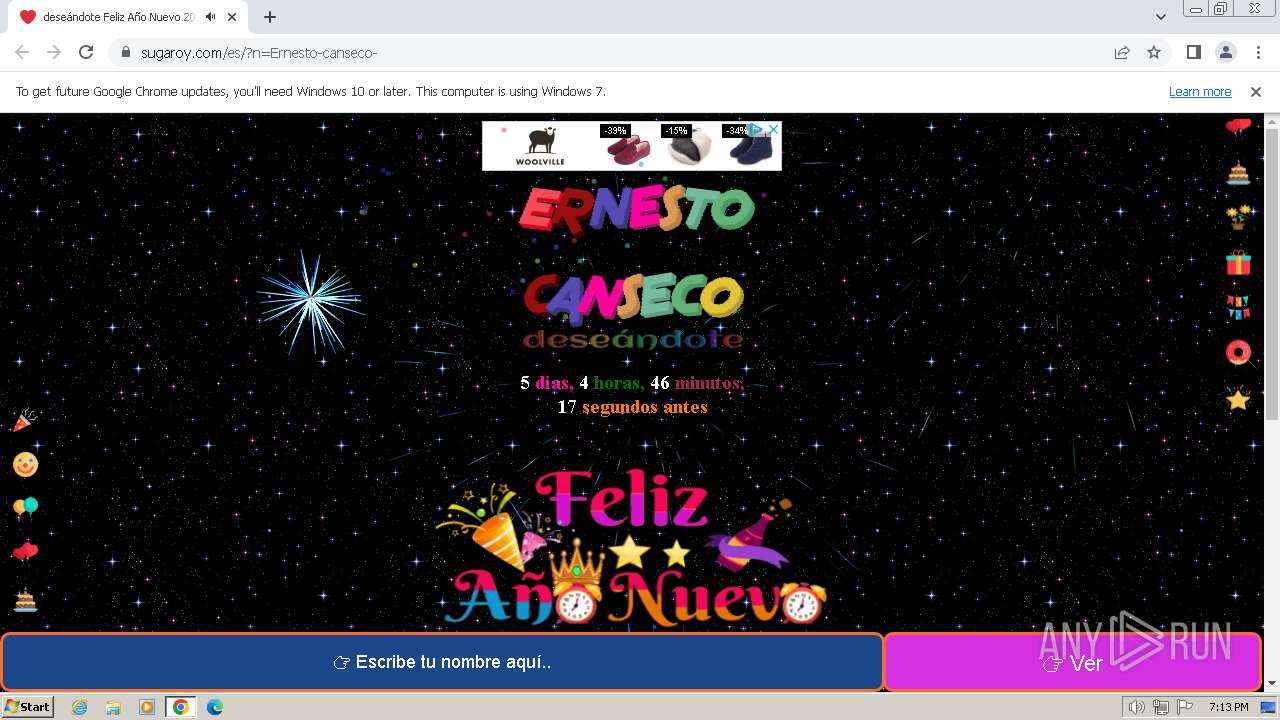Click the 7:13 PM system clock
The image size is (1280, 720).
click(1228, 707)
